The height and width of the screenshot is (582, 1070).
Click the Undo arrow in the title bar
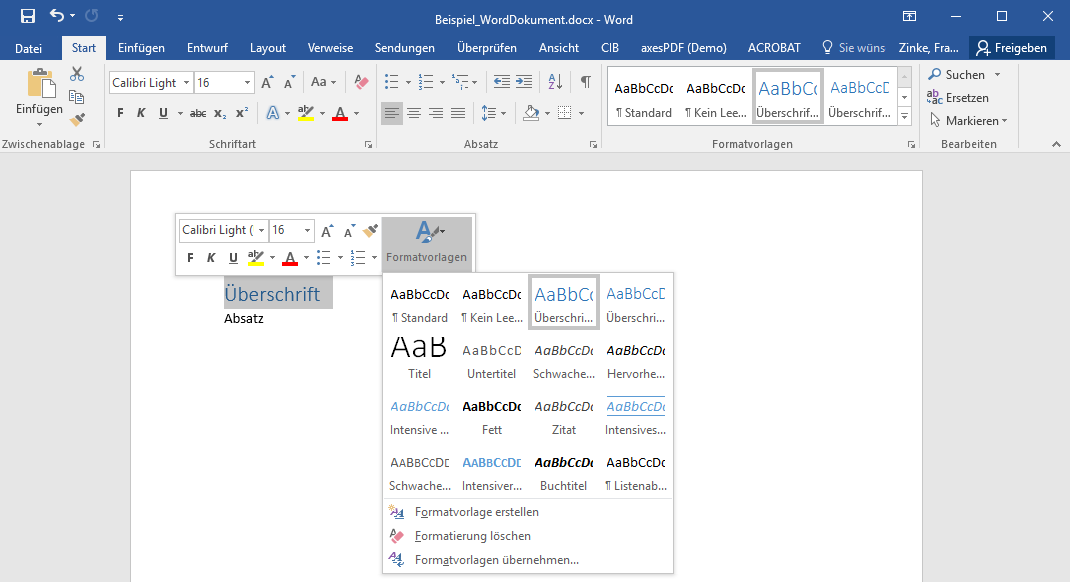57,17
